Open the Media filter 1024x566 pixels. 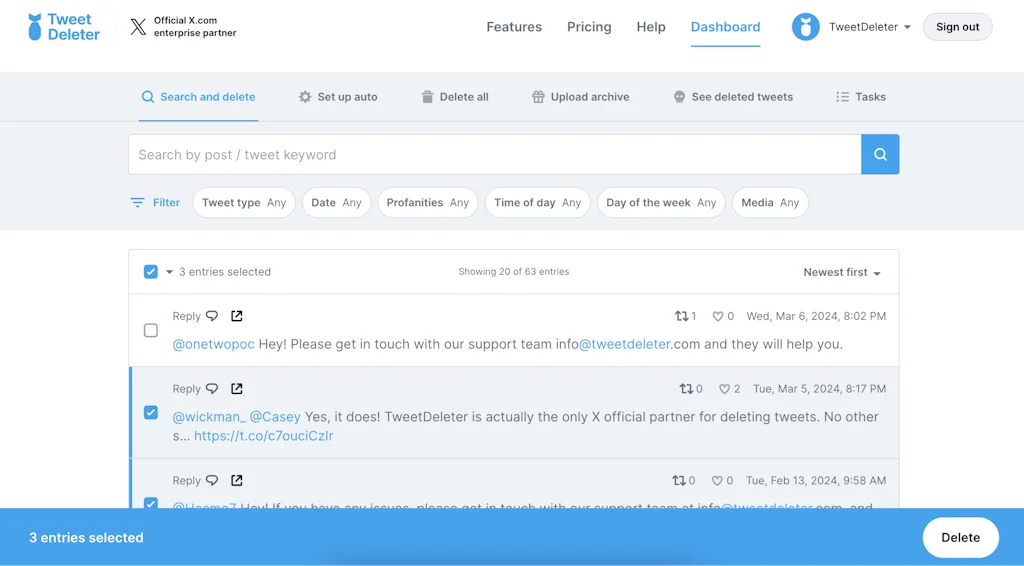click(x=770, y=202)
